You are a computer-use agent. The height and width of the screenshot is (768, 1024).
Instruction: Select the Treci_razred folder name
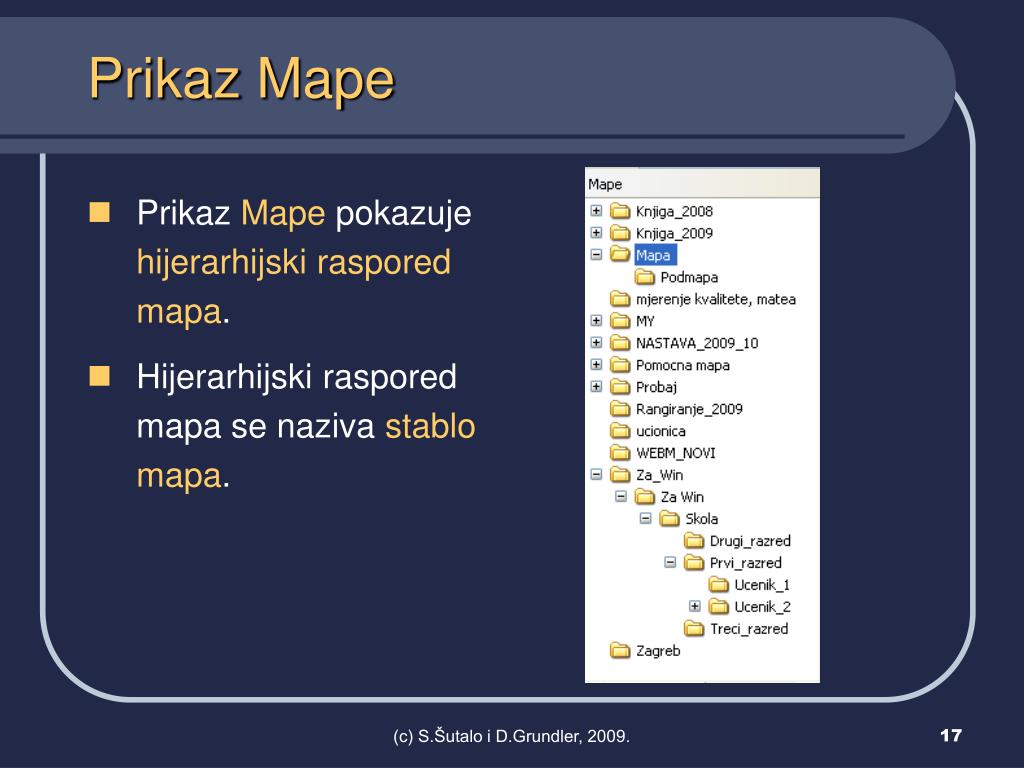[749, 628]
